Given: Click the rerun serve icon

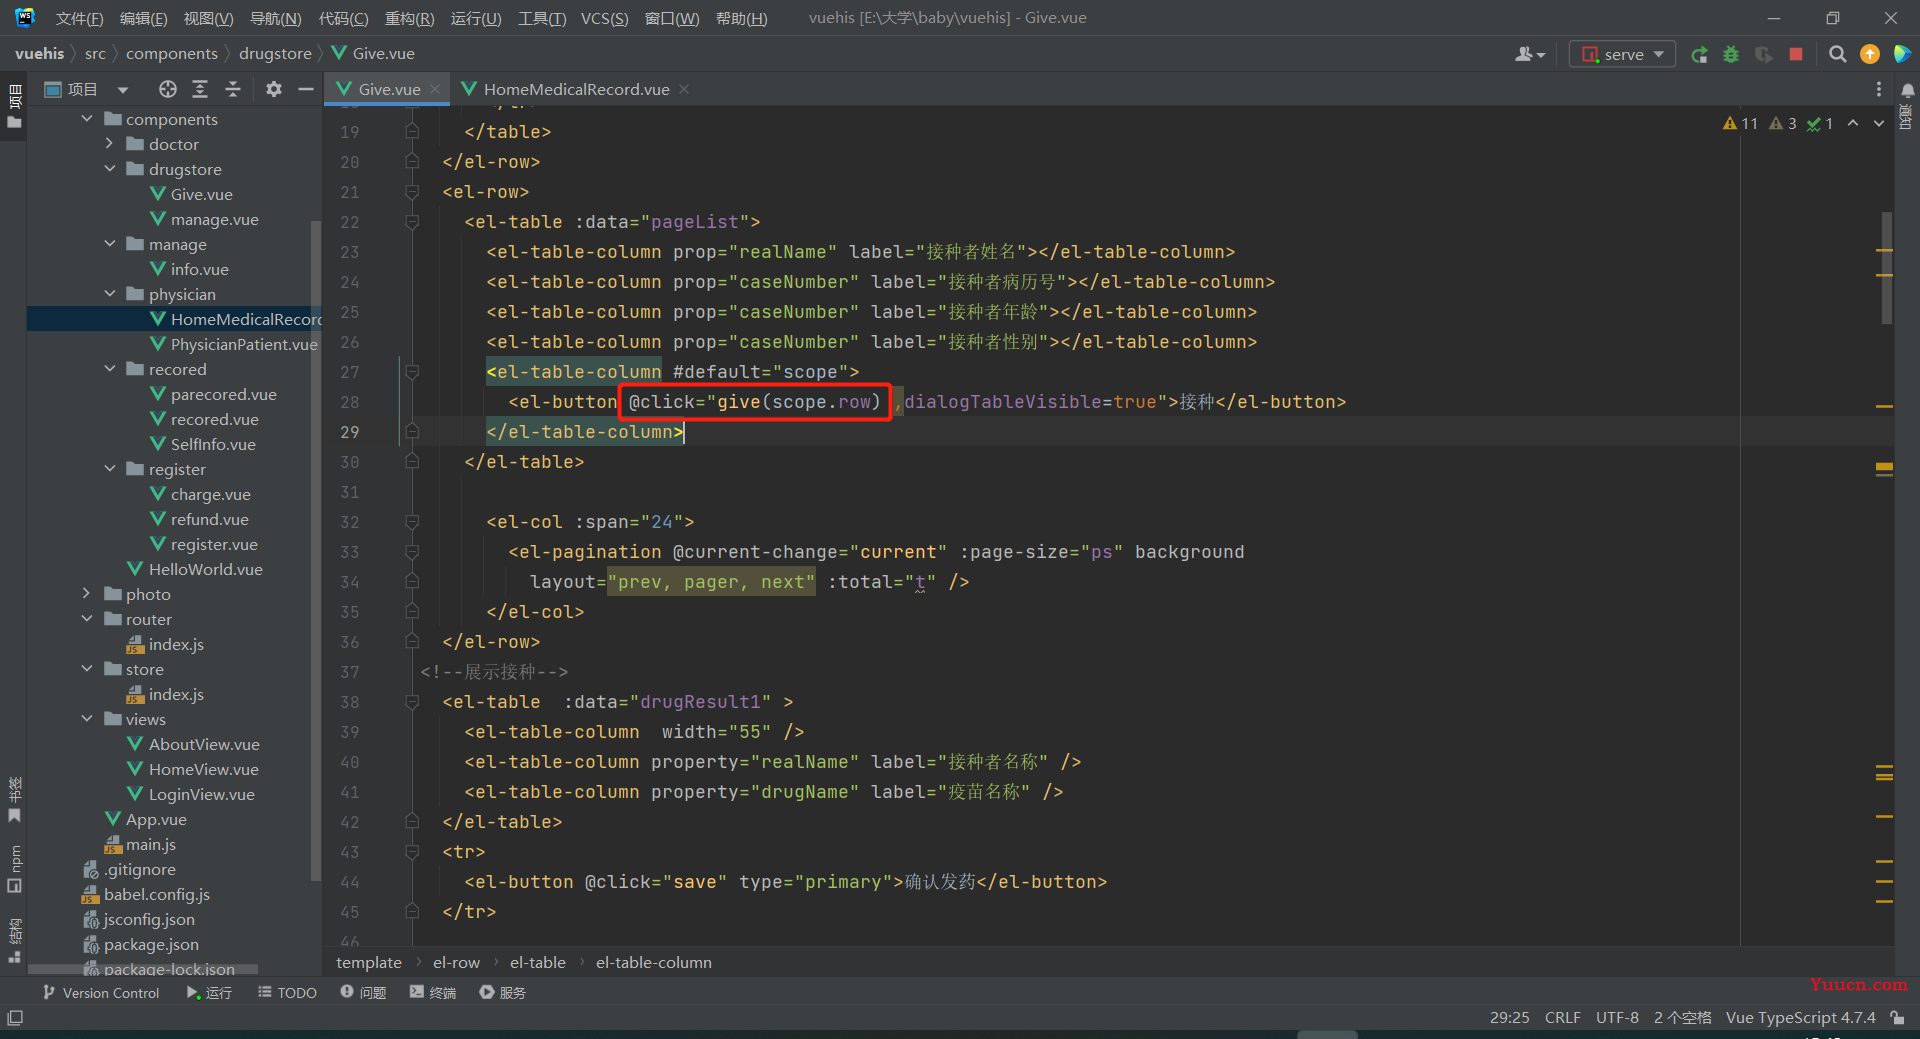Looking at the screenshot, I should (x=1699, y=54).
